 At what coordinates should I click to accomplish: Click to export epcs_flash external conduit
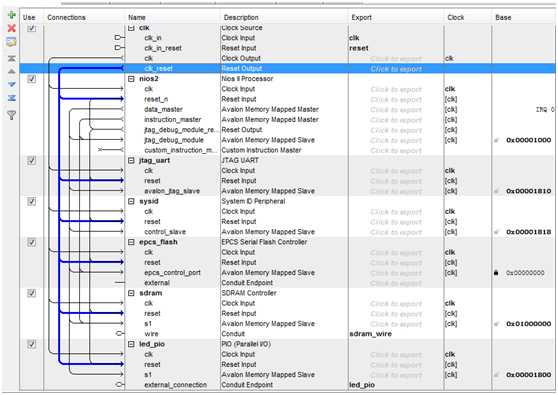pyautogui.click(x=396, y=283)
